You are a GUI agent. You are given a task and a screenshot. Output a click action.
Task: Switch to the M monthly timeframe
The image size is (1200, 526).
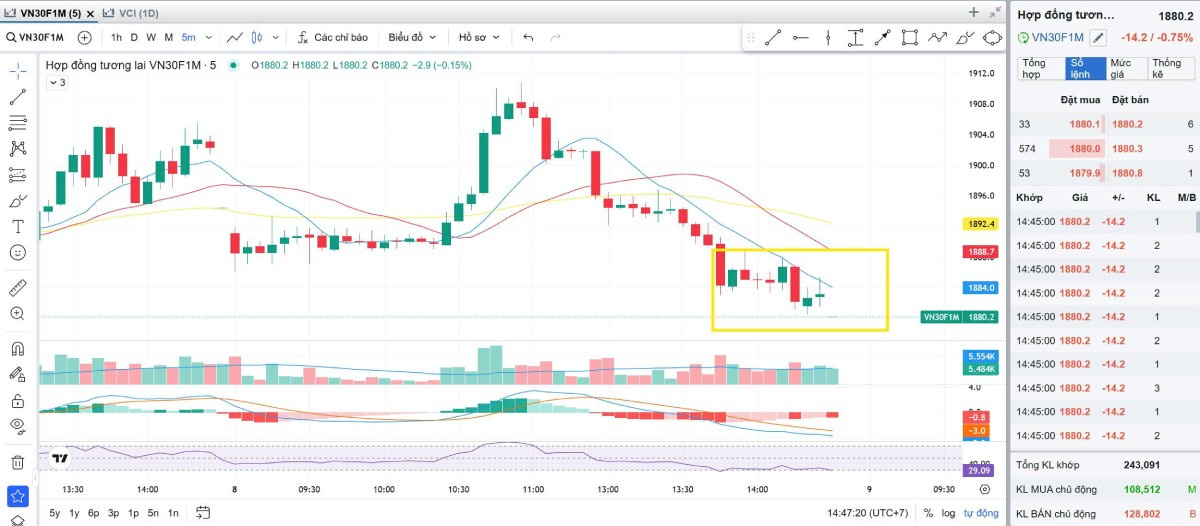169,37
